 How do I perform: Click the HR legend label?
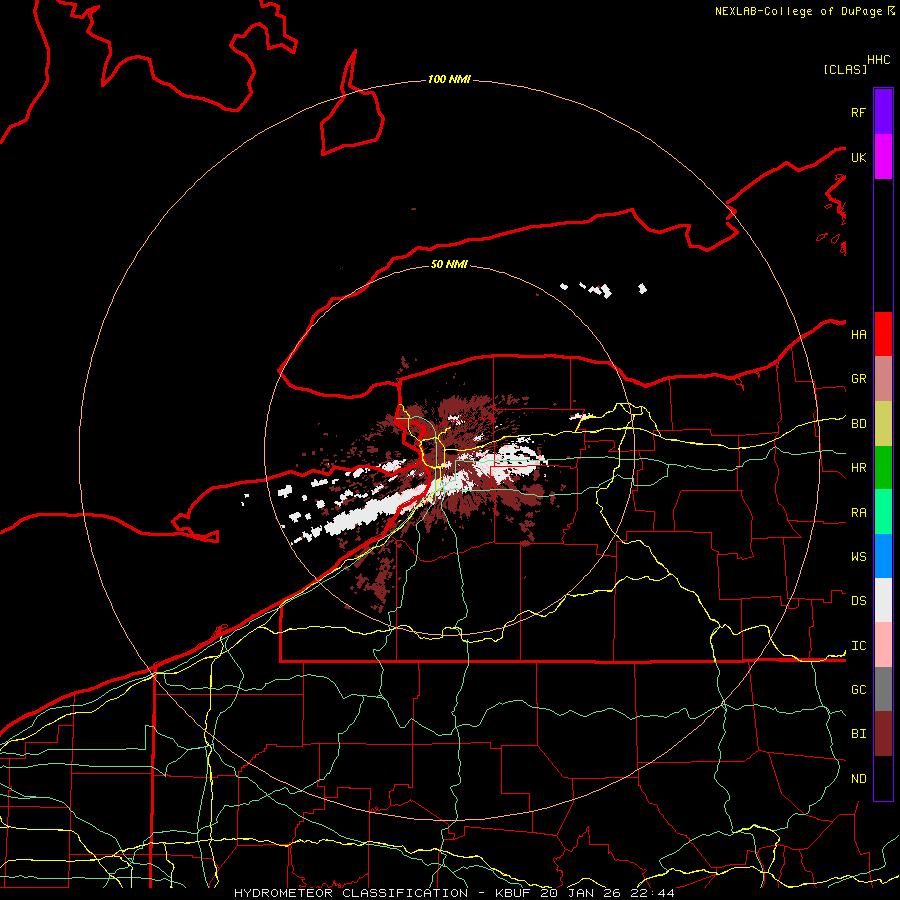coord(859,468)
